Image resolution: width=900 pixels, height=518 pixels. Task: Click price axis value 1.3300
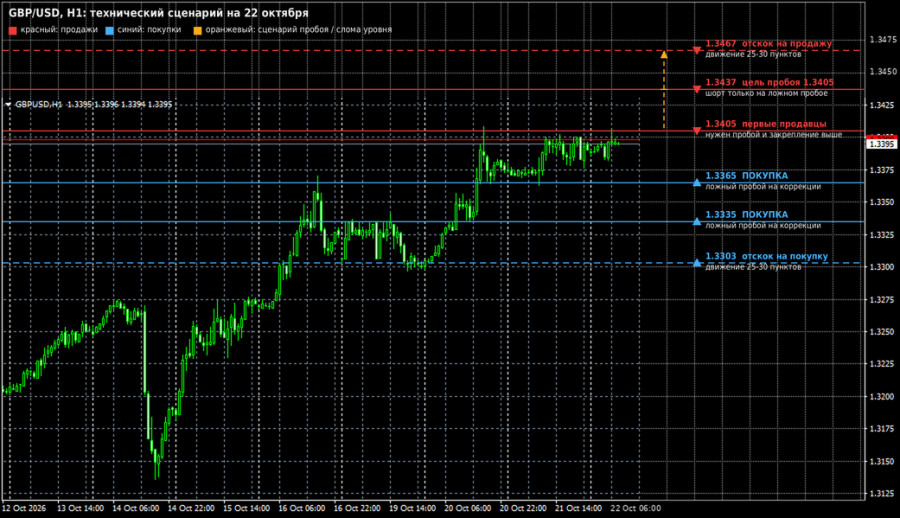pos(882,267)
